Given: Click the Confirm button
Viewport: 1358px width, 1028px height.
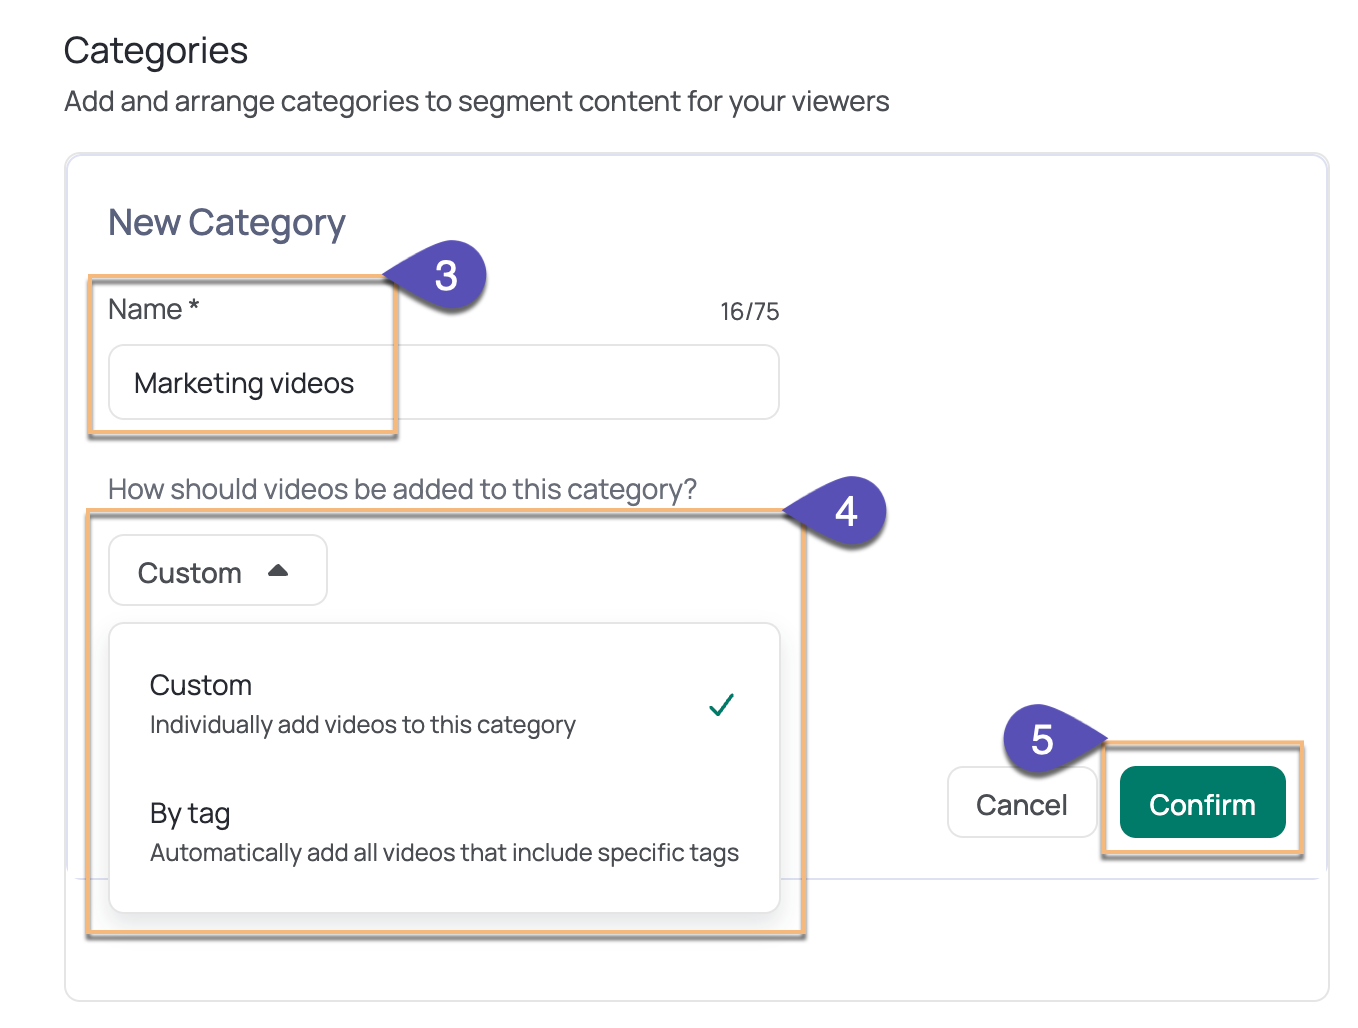Looking at the screenshot, I should point(1202,802).
